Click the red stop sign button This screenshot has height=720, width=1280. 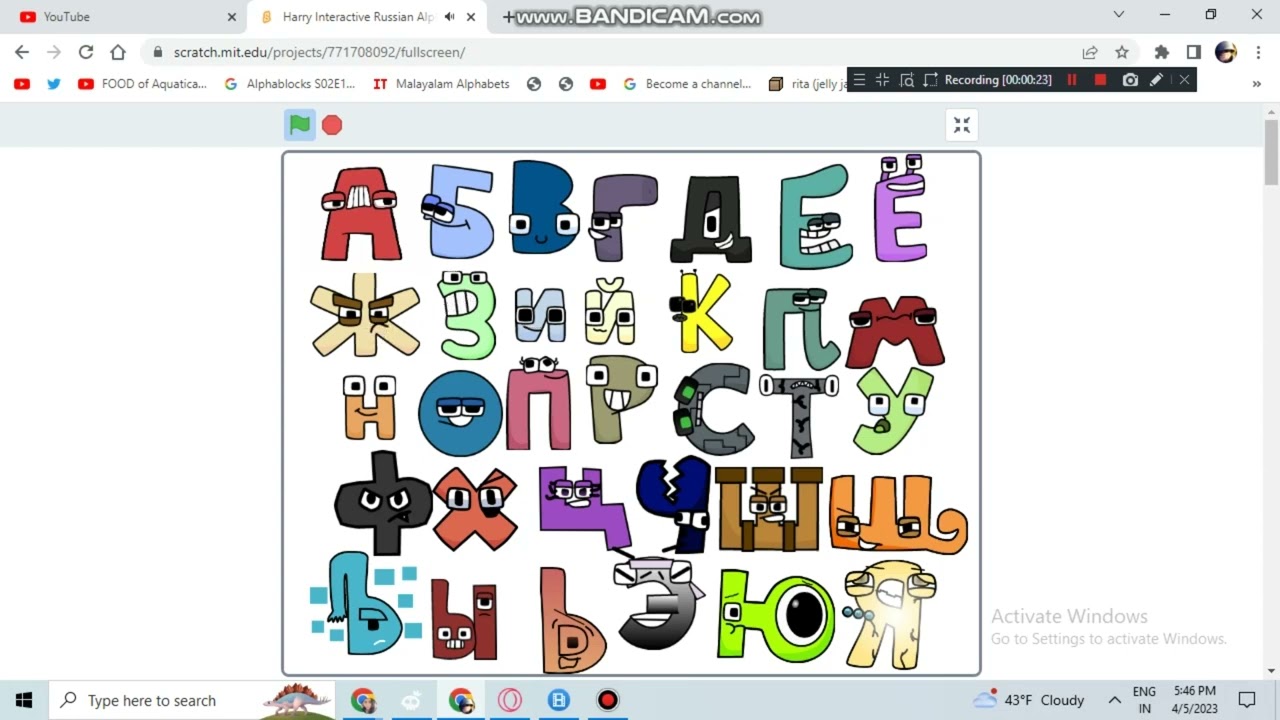[332, 125]
